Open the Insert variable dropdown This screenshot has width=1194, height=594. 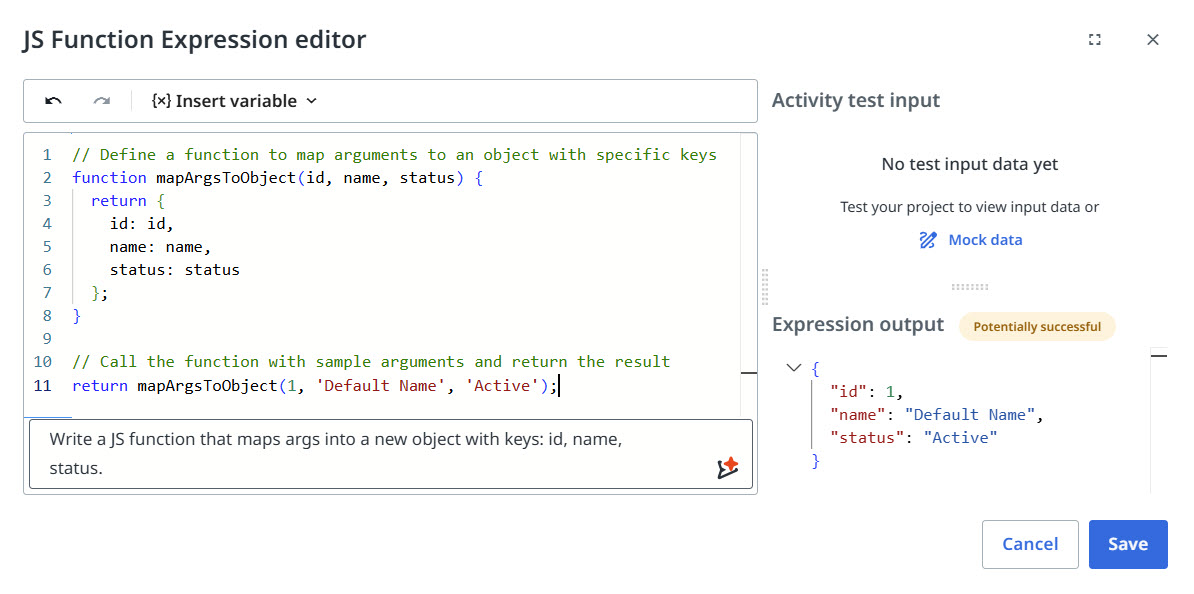point(310,100)
